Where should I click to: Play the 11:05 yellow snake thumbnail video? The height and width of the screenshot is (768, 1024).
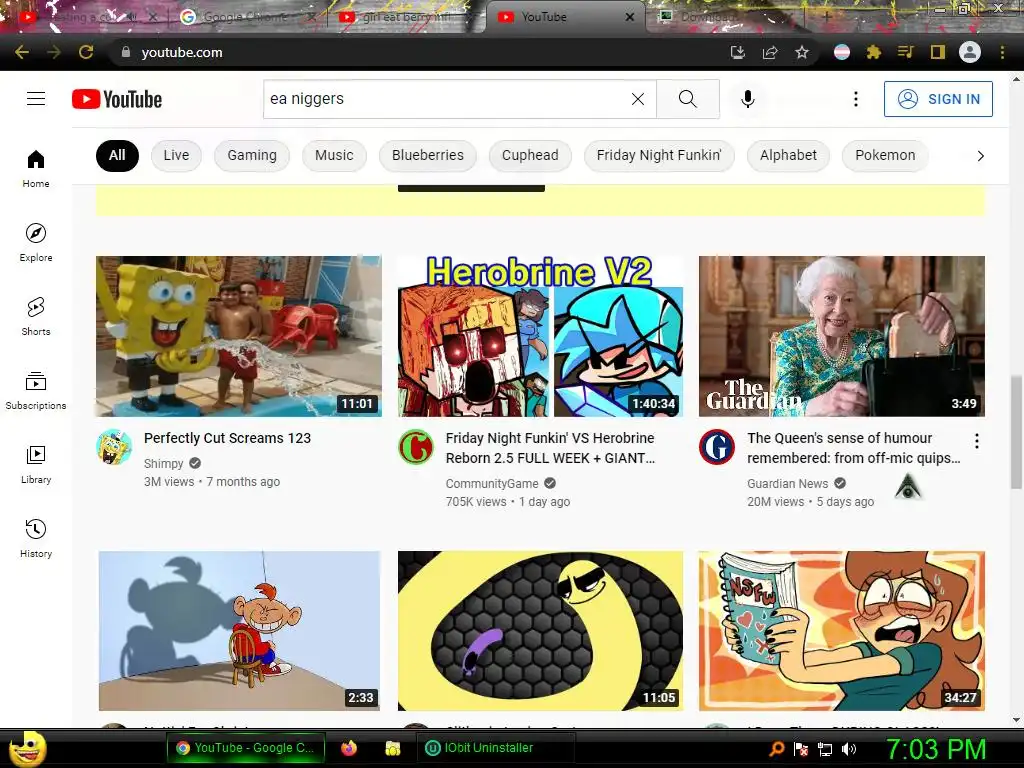(x=541, y=631)
